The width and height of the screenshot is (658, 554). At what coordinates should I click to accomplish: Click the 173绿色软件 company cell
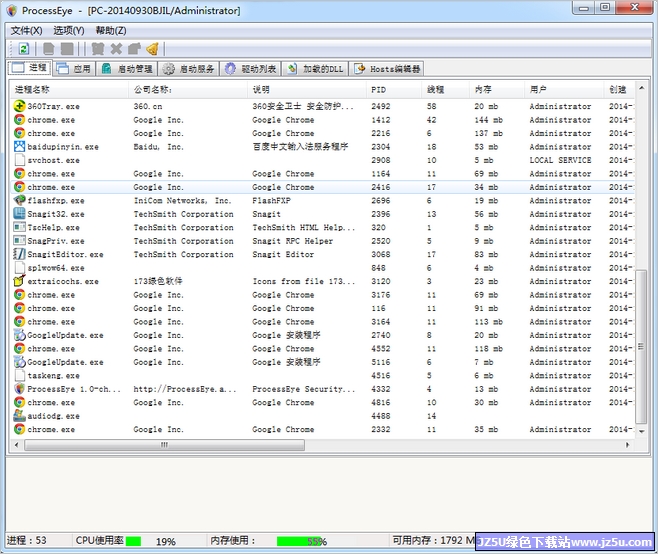(158, 281)
